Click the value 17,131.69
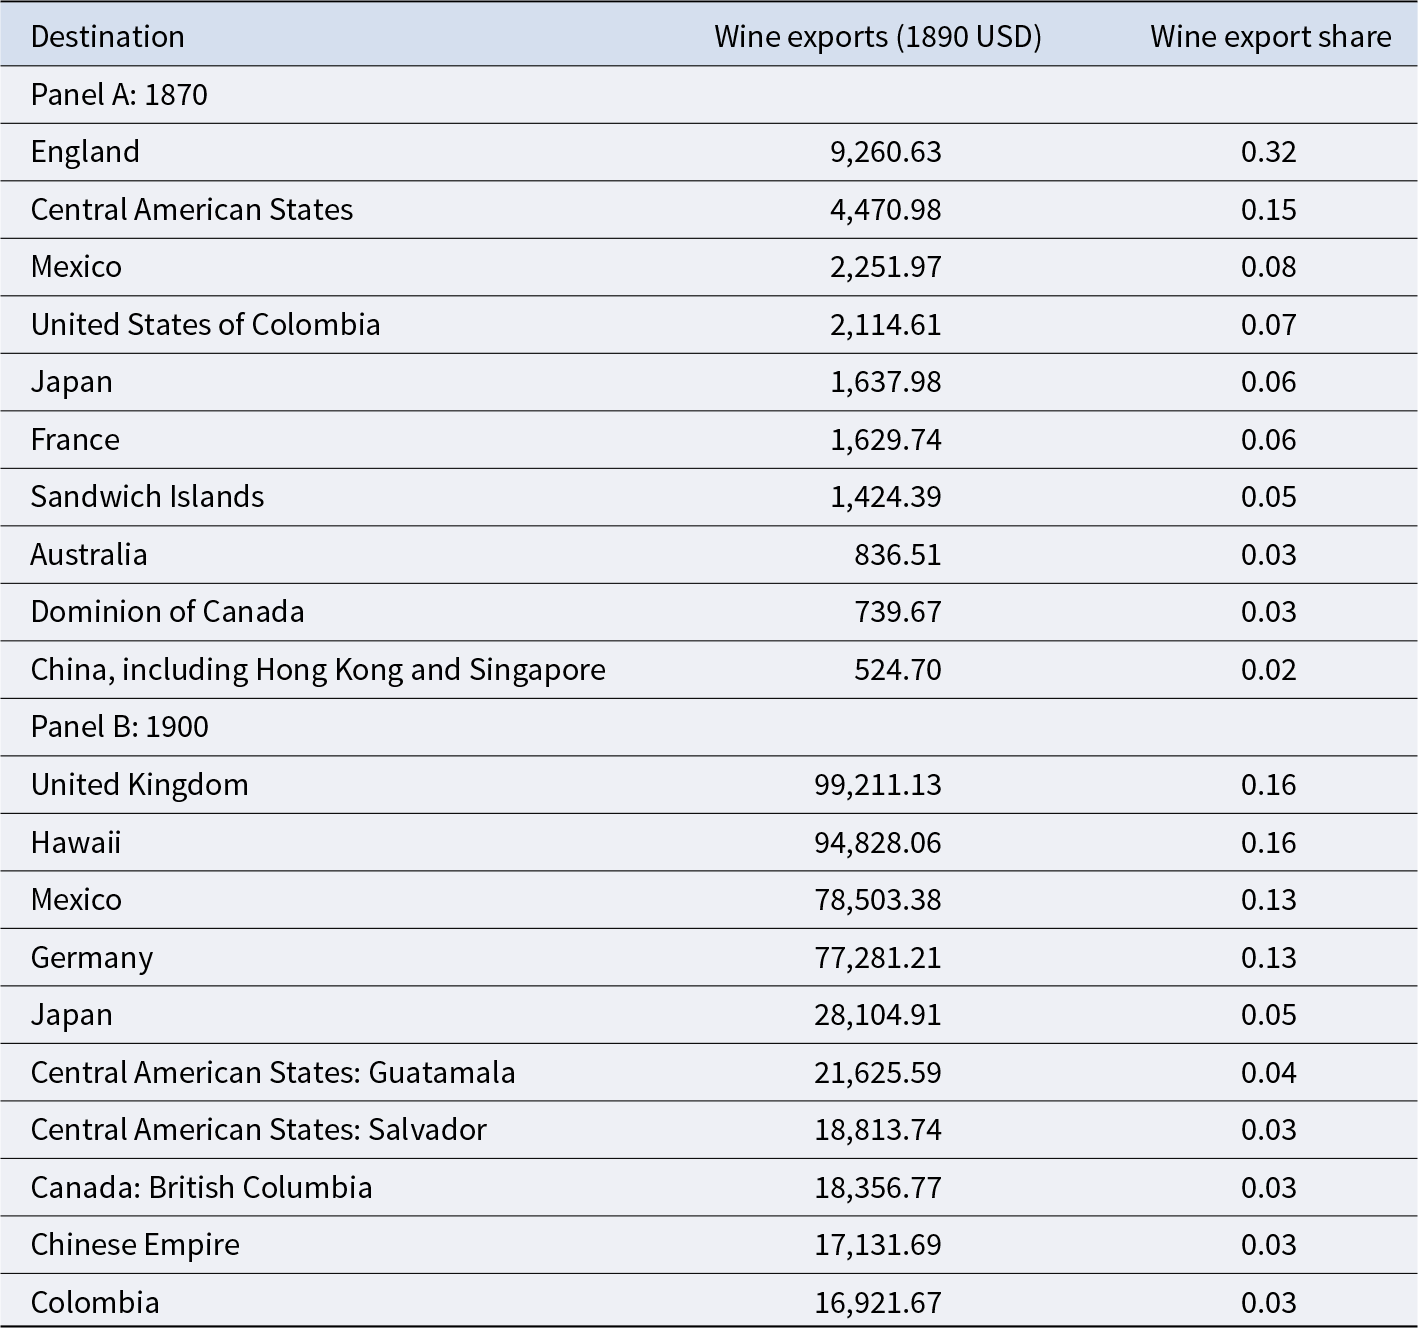This screenshot has width=1418, height=1328. pyautogui.click(x=878, y=1245)
